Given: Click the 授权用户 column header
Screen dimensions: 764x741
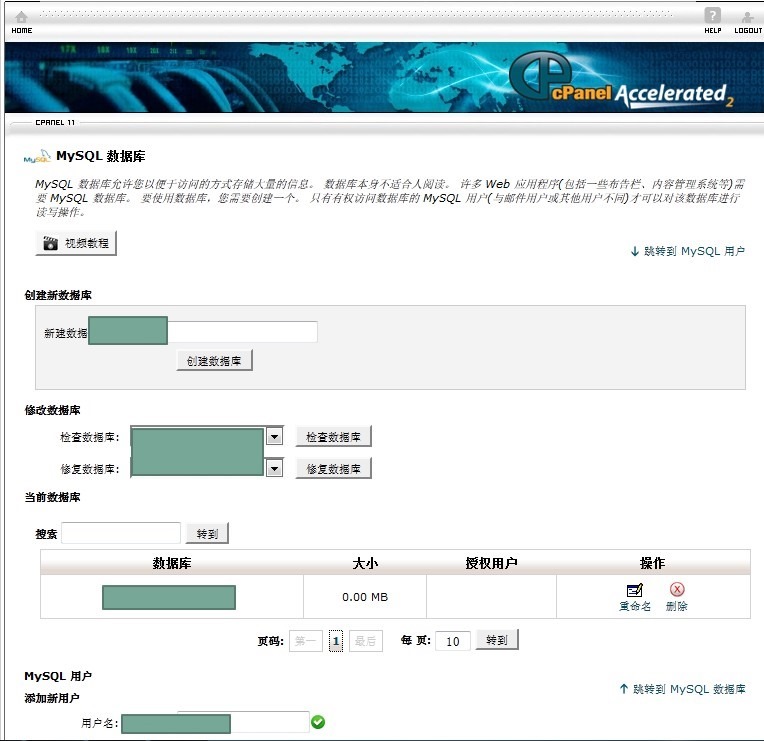Looking at the screenshot, I should (x=491, y=563).
